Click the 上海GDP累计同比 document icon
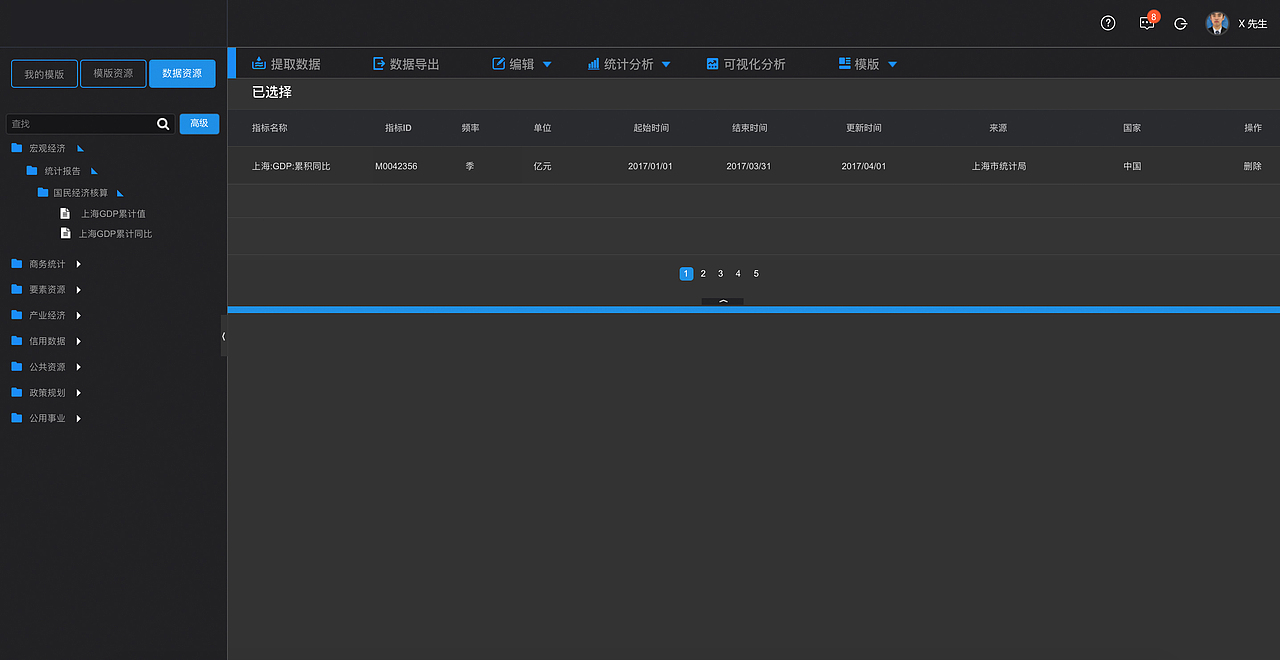 tap(66, 233)
